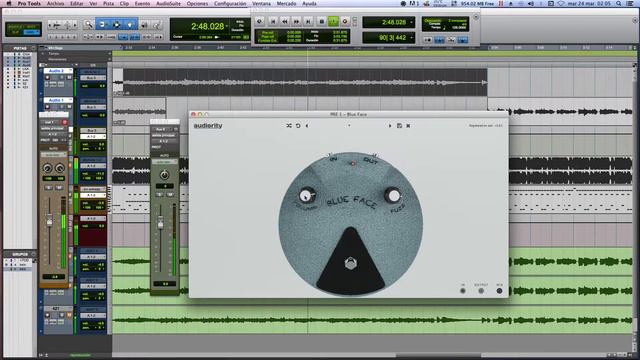This screenshot has height=360, width=640.
Task: Open the Ayuda menu
Action: (309, 3)
